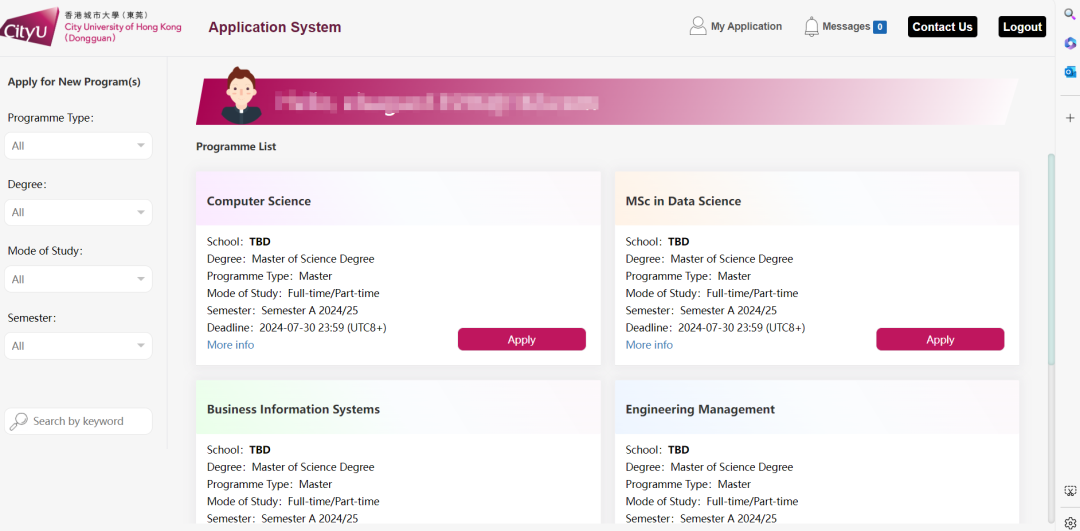Click Engineering Management Master of Science Degree
The image size is (1080, 531).
point(731,467)
